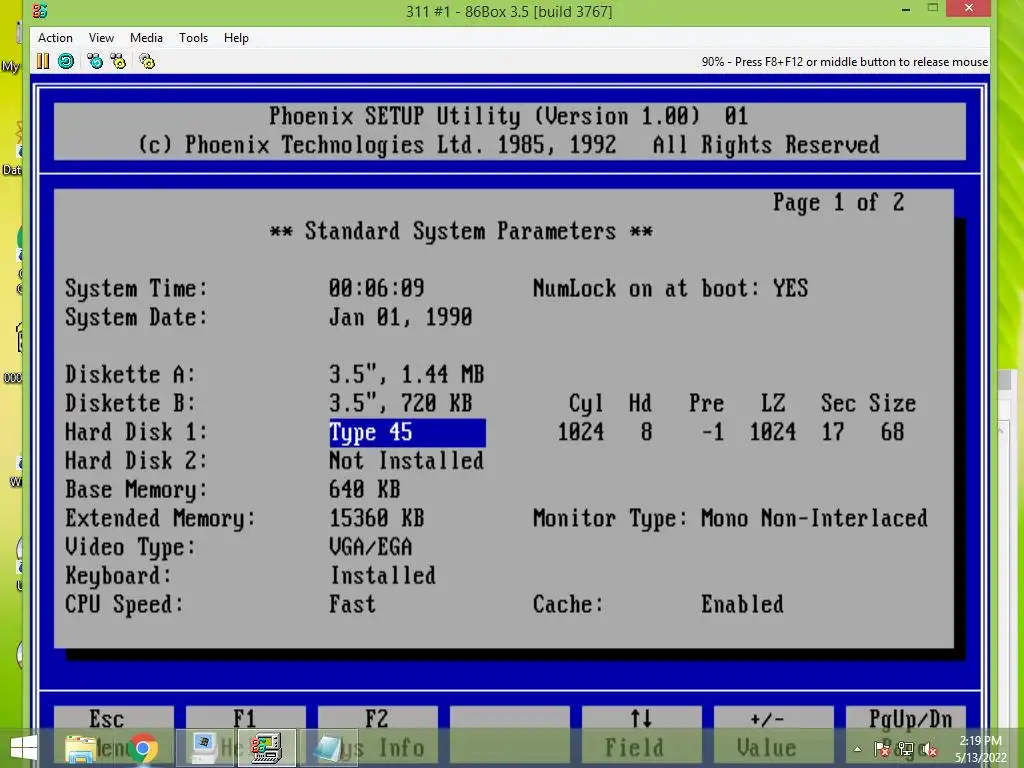This screenshot has height=768, width=1024.
Task: Click the Pre value -1
Action: [712, 432]
